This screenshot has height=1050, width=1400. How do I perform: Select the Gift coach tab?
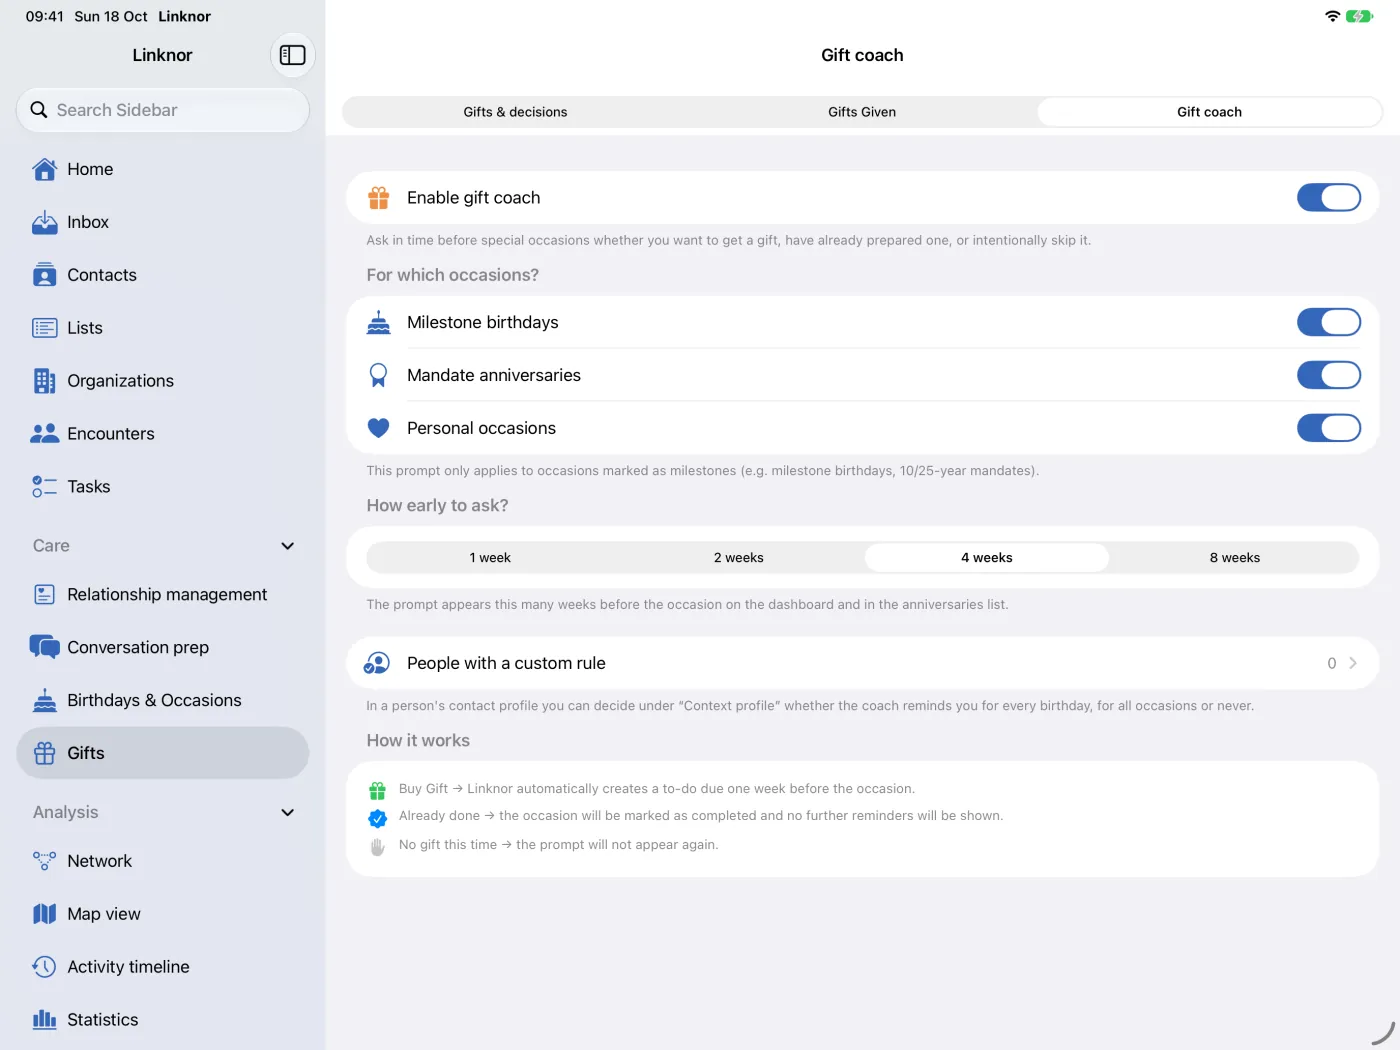[x=1209, y=112]
